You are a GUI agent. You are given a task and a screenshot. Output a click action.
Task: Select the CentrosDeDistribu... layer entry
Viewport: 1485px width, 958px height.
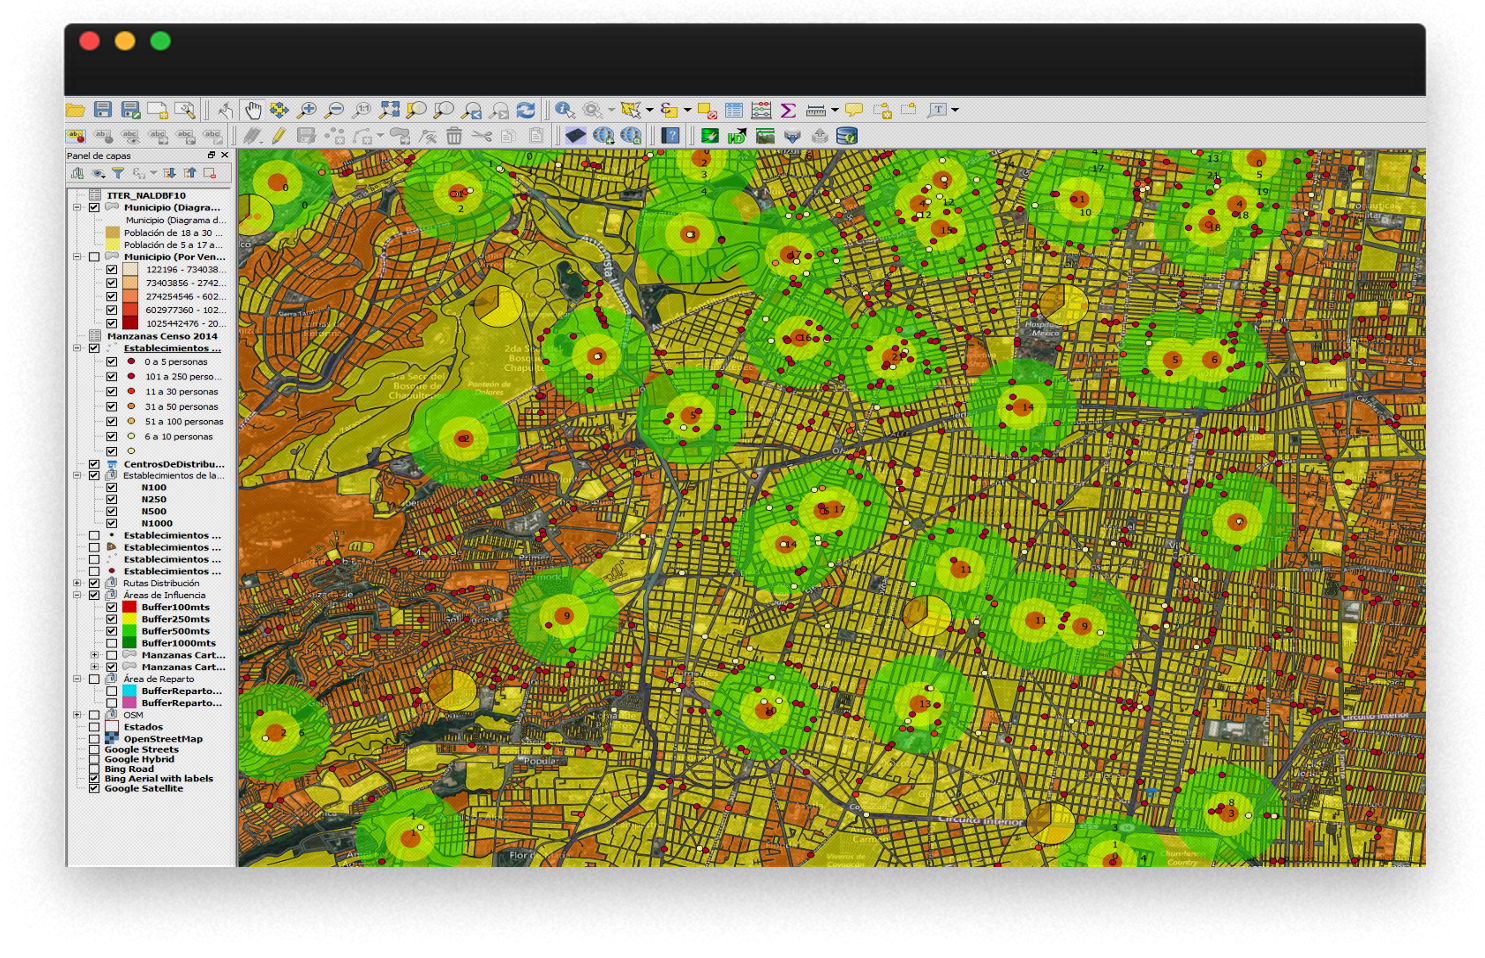173,464
